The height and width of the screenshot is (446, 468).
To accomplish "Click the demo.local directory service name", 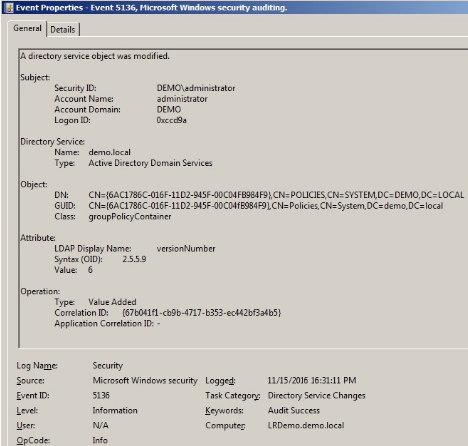I will [x=109, y=152].
